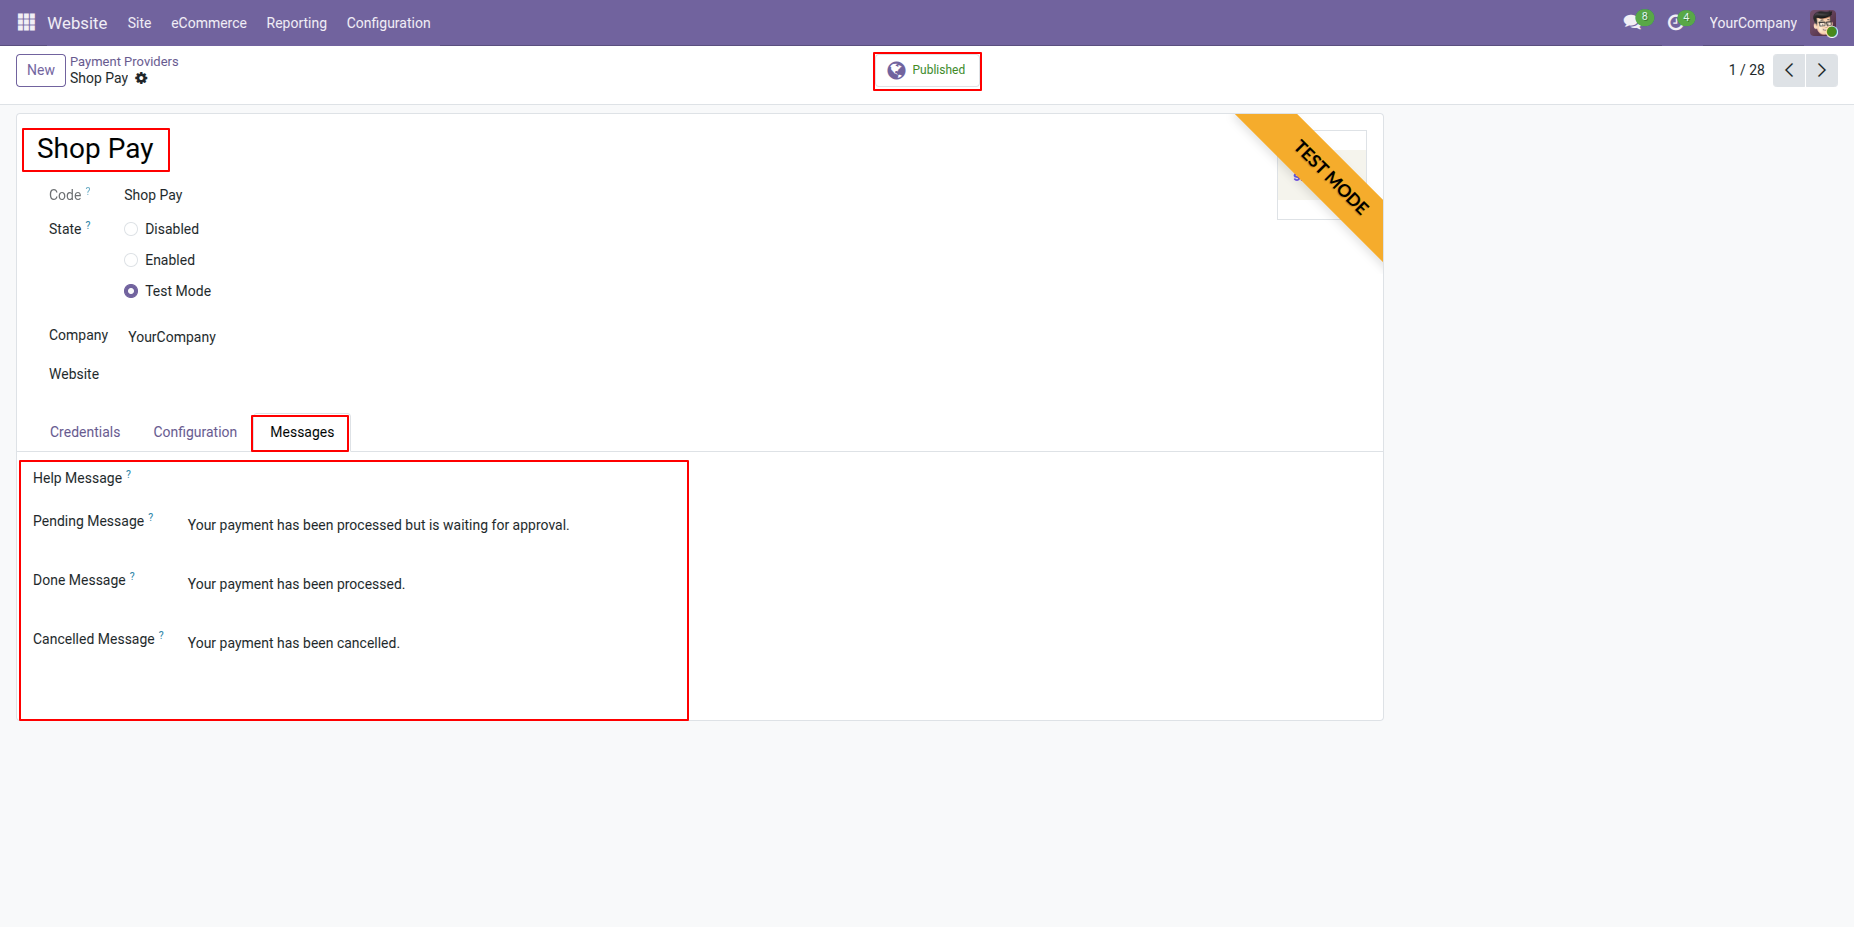Click the State field help question mark
This screenshot has height=927, width=1854.
(x=88, y=224)
